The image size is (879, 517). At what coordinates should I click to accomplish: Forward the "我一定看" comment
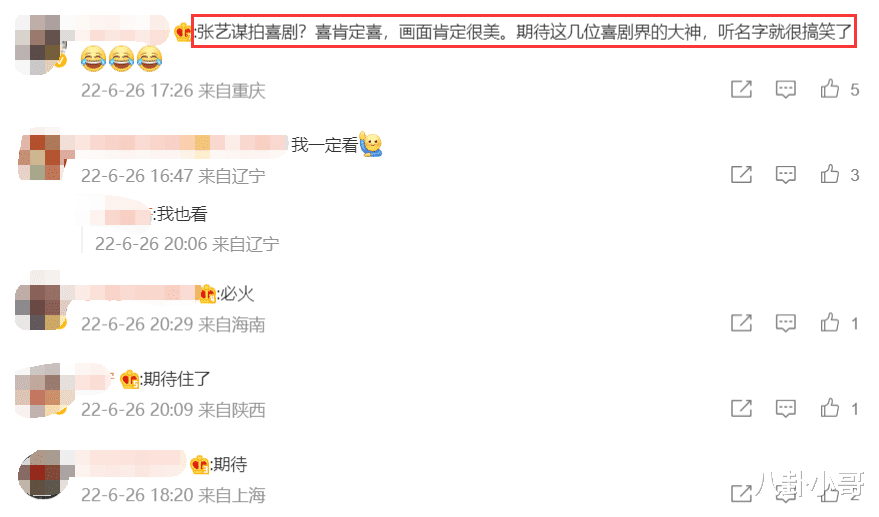pyautogui.click(x=741, y=175)
